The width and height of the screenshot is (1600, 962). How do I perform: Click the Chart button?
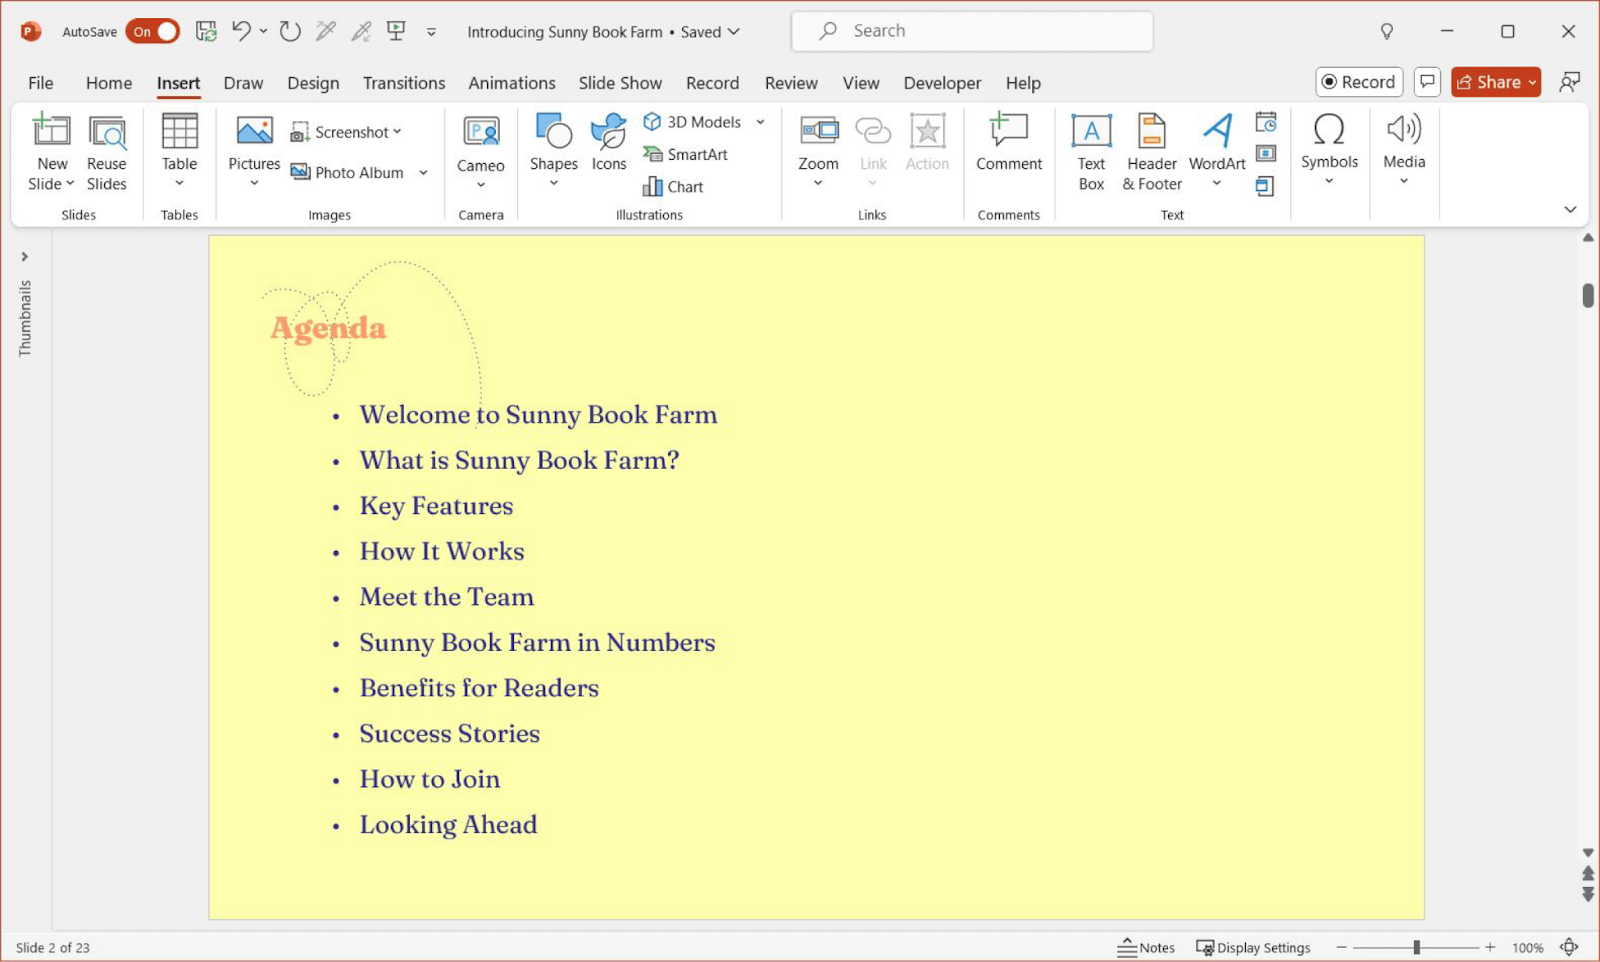(673, 187)
